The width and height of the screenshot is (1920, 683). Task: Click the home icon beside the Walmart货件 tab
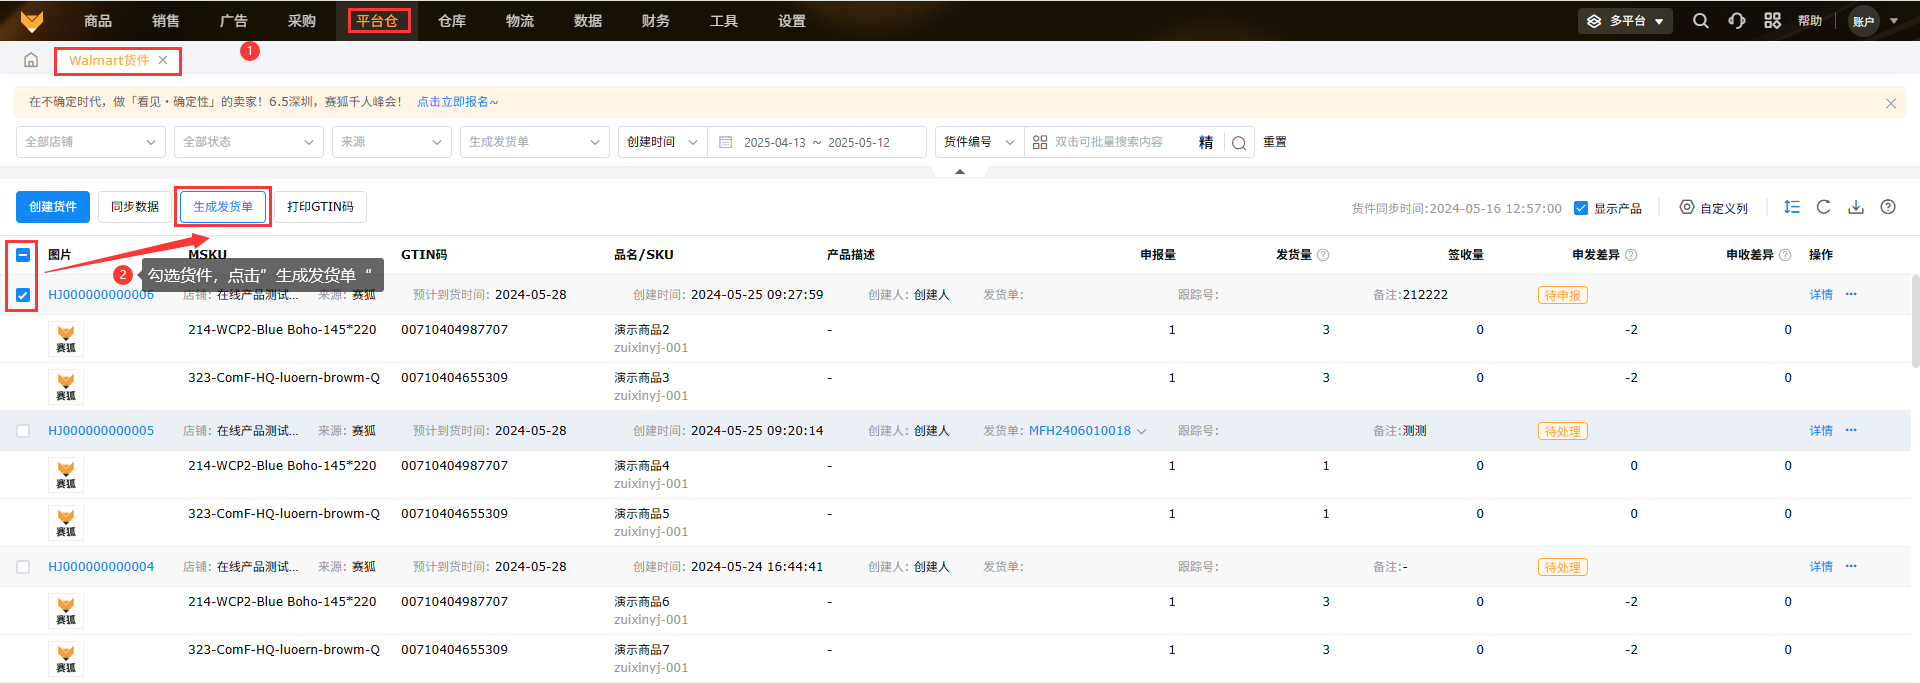(x=31, y=61)
